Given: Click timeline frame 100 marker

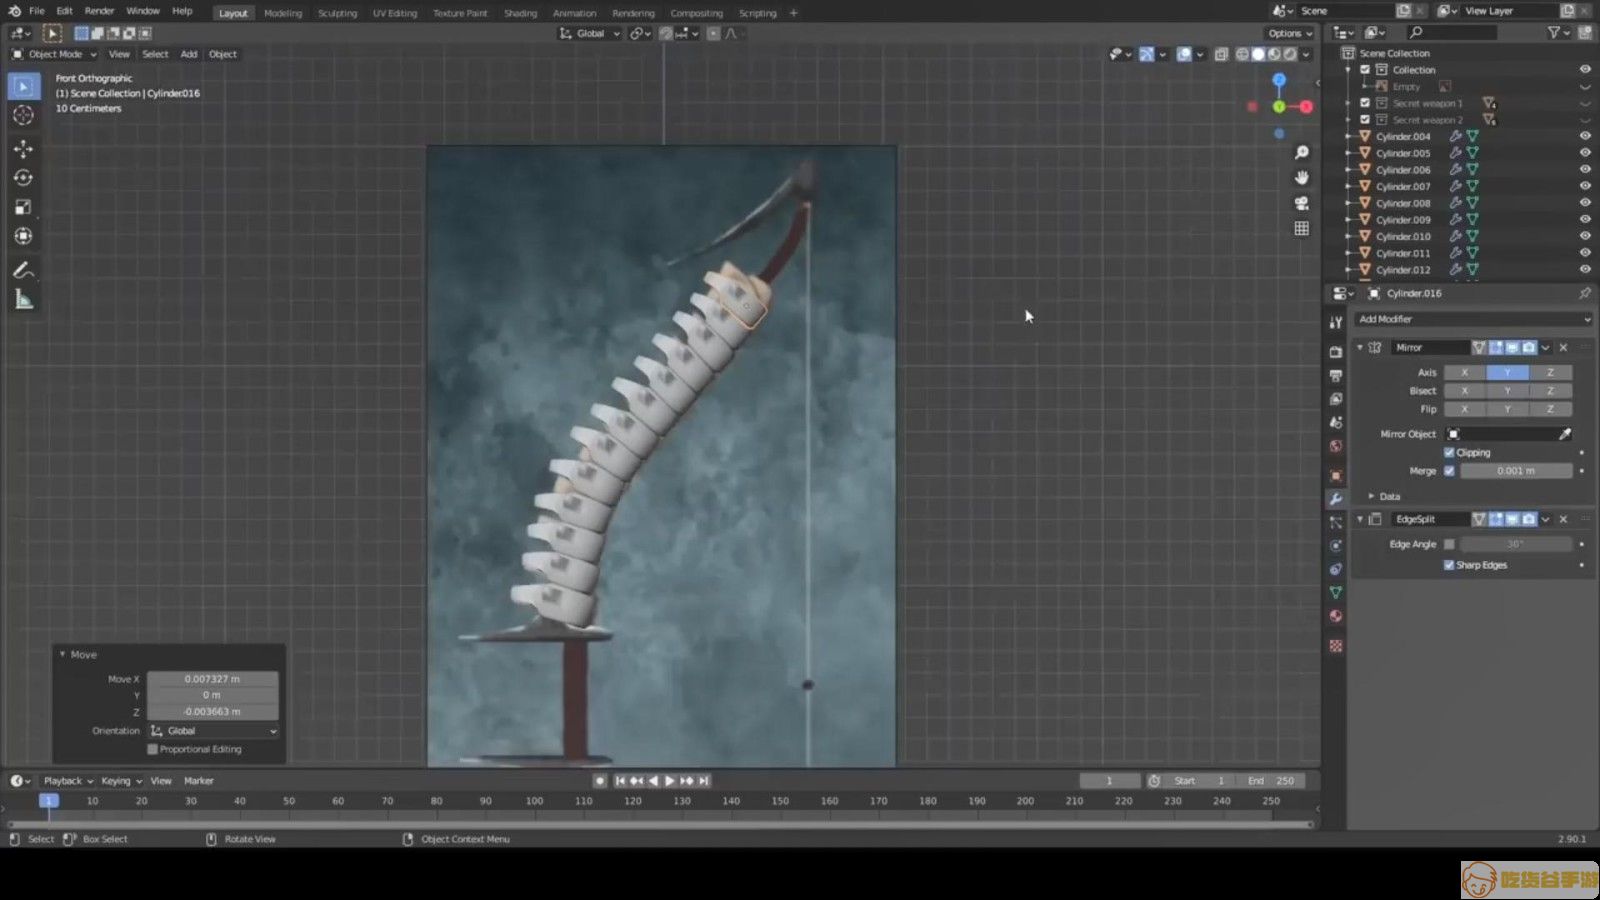Looking at the screenshot, I should 534,801.
